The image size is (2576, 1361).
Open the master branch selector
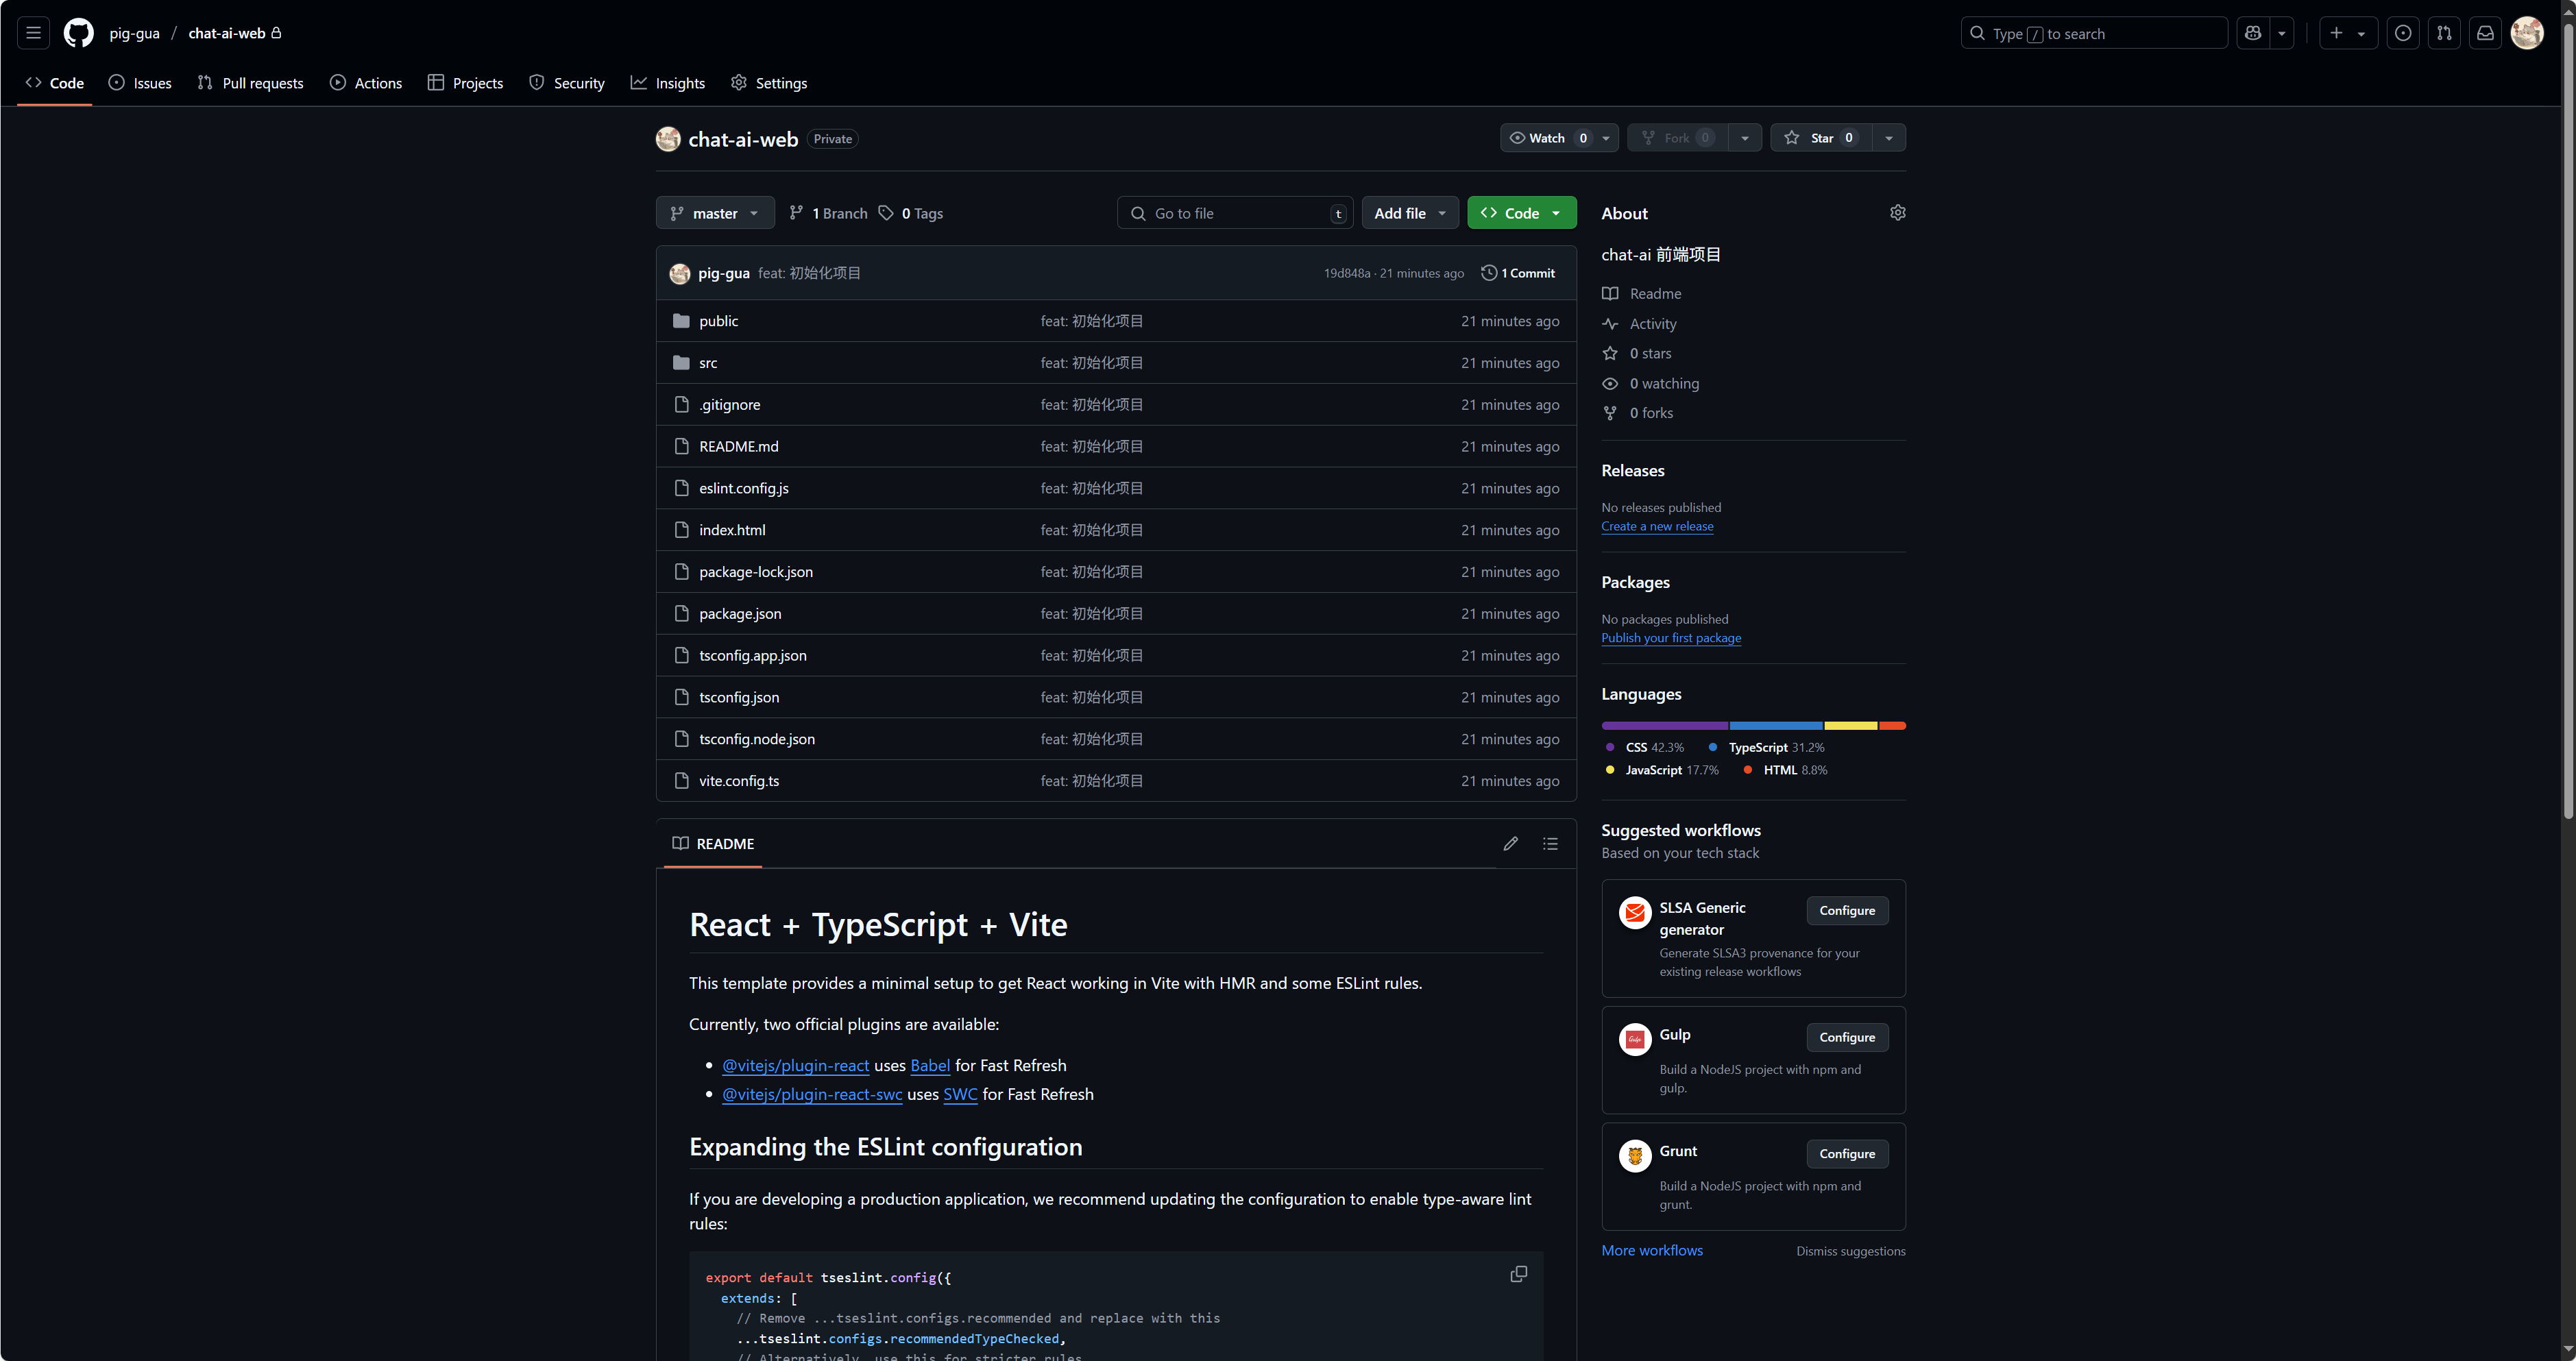click(715, 213)
